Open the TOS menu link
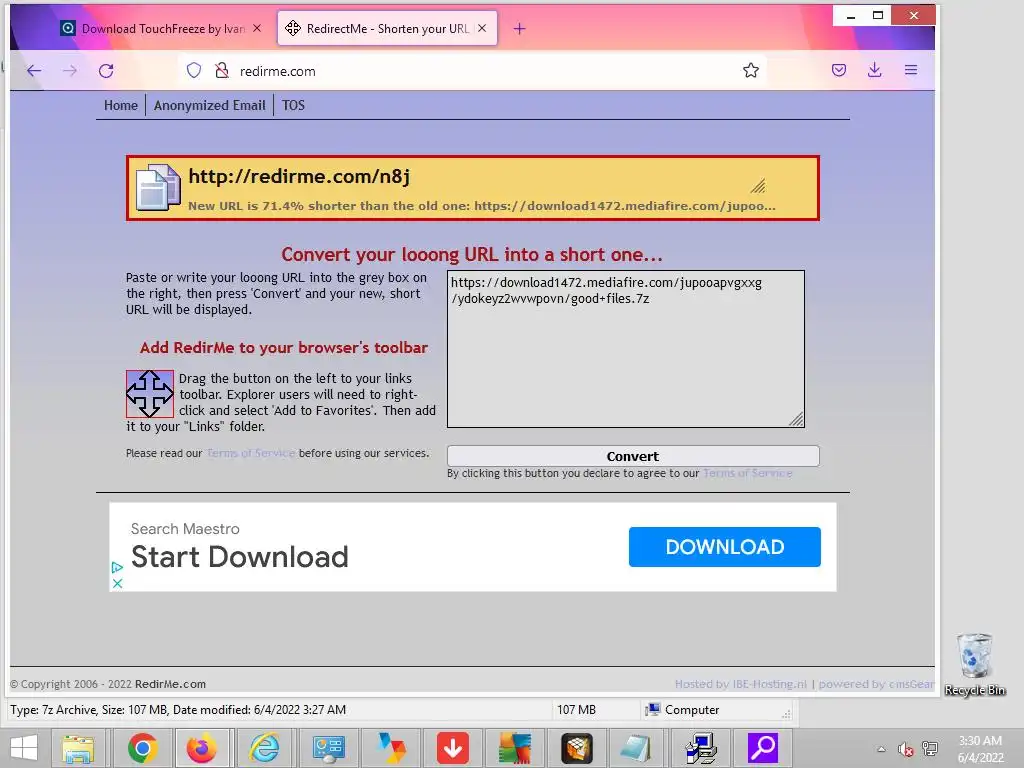Screen dimensions: 1024x768 point(293,105)
